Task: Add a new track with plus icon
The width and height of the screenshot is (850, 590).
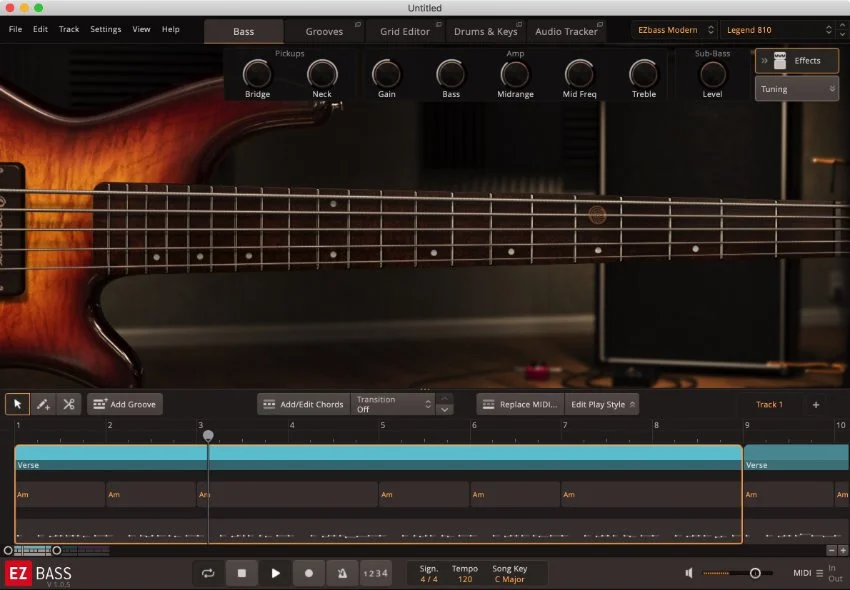Action: 816,405
